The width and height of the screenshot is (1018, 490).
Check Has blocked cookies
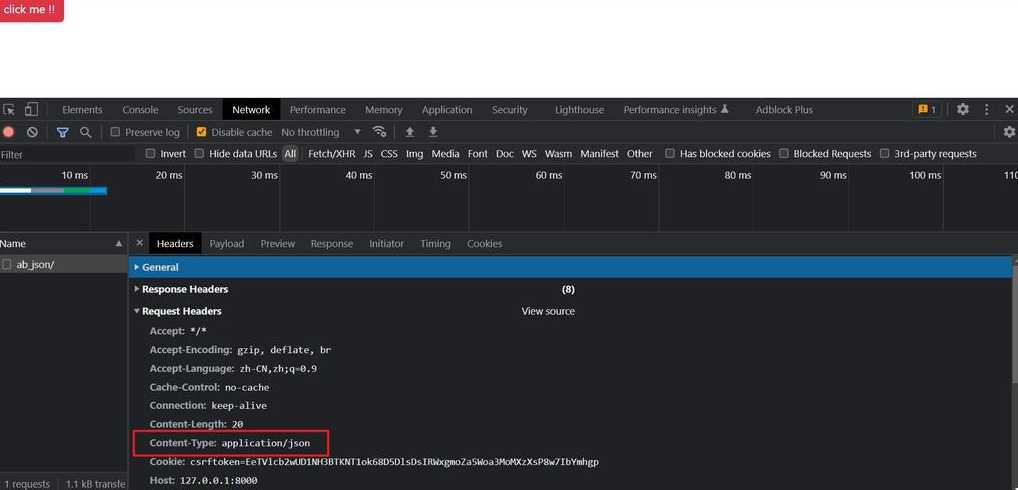(670, 154)
